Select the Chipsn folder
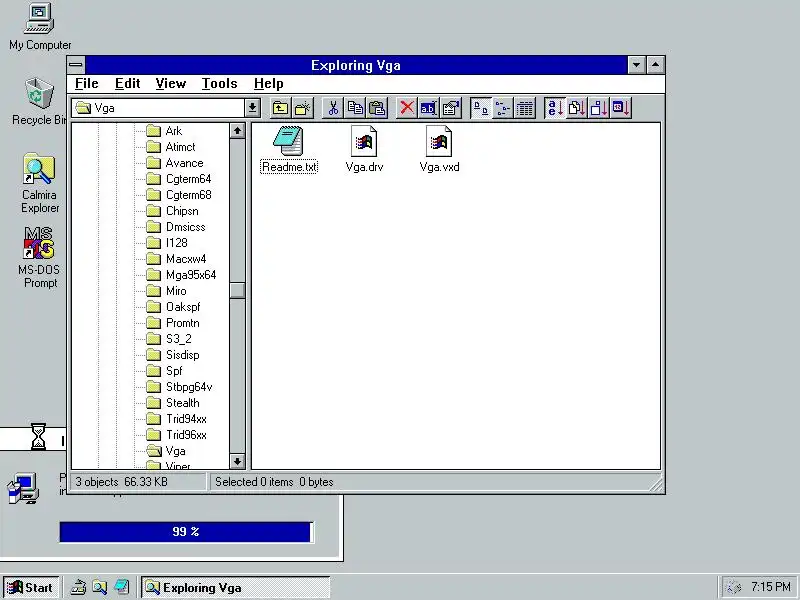The width and height of the screenshot is (800, 600). coord(172,211)
